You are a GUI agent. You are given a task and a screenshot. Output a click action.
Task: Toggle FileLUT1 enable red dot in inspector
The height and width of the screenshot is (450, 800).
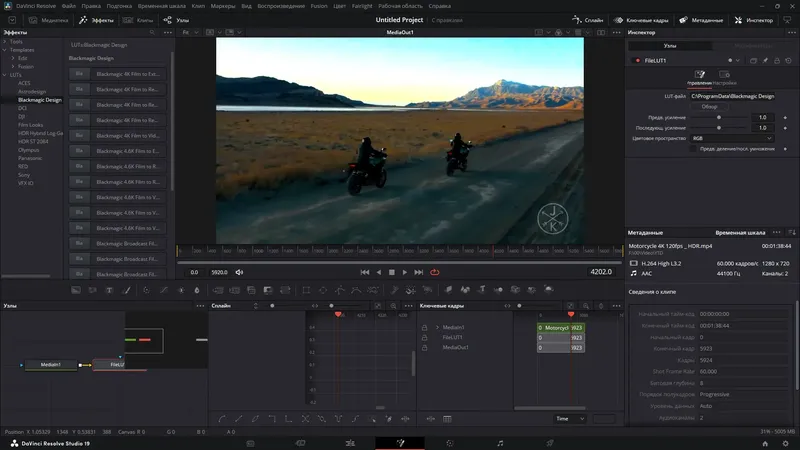637,60
